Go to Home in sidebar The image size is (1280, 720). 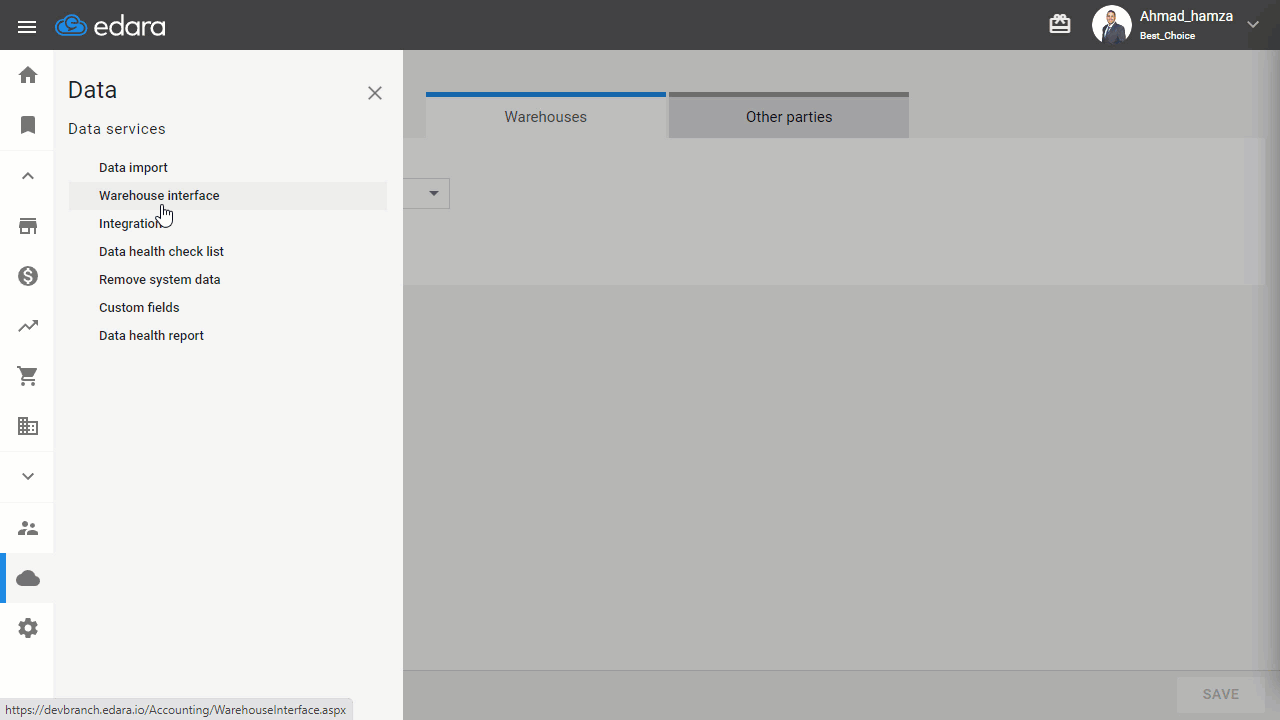pyautogui.click(x=28, y=75)
